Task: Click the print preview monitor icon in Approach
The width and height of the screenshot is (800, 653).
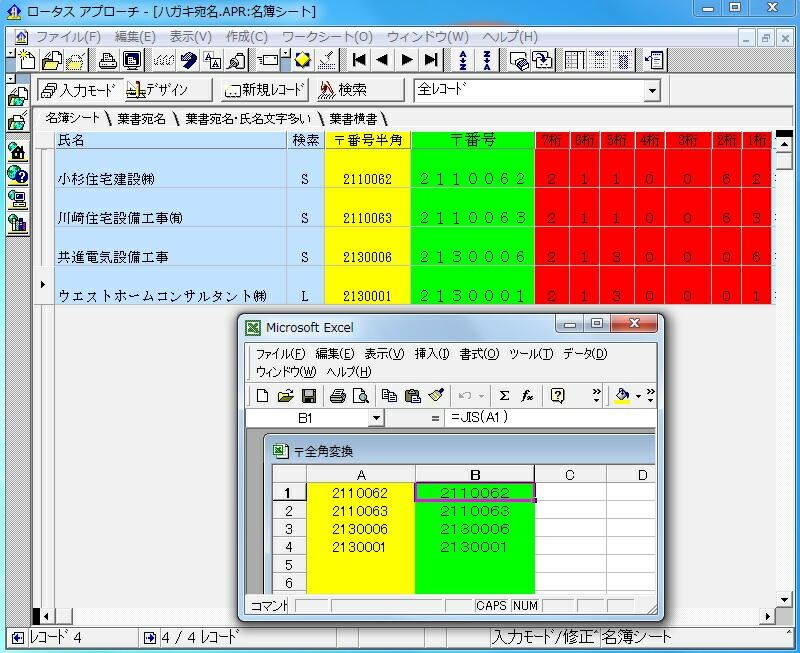Action: 132,60
